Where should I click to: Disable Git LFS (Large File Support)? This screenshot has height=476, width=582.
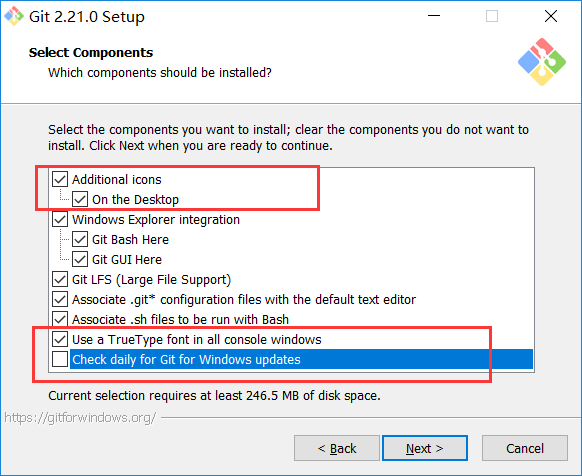click(x=60, y=279)
